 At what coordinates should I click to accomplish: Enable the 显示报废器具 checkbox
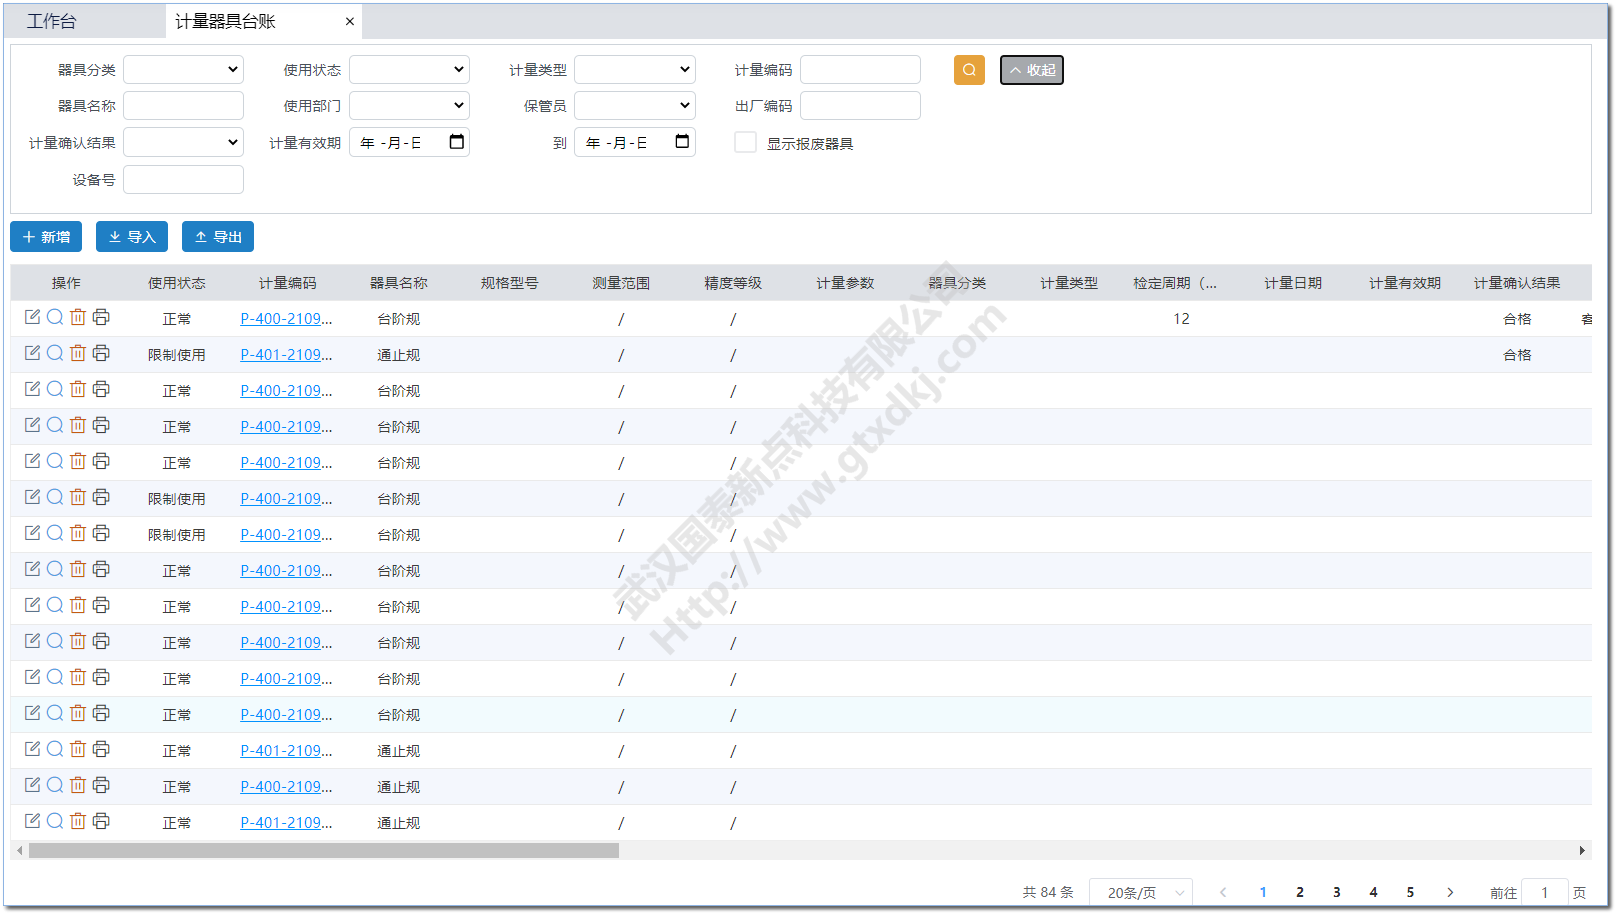coord(745,143)
